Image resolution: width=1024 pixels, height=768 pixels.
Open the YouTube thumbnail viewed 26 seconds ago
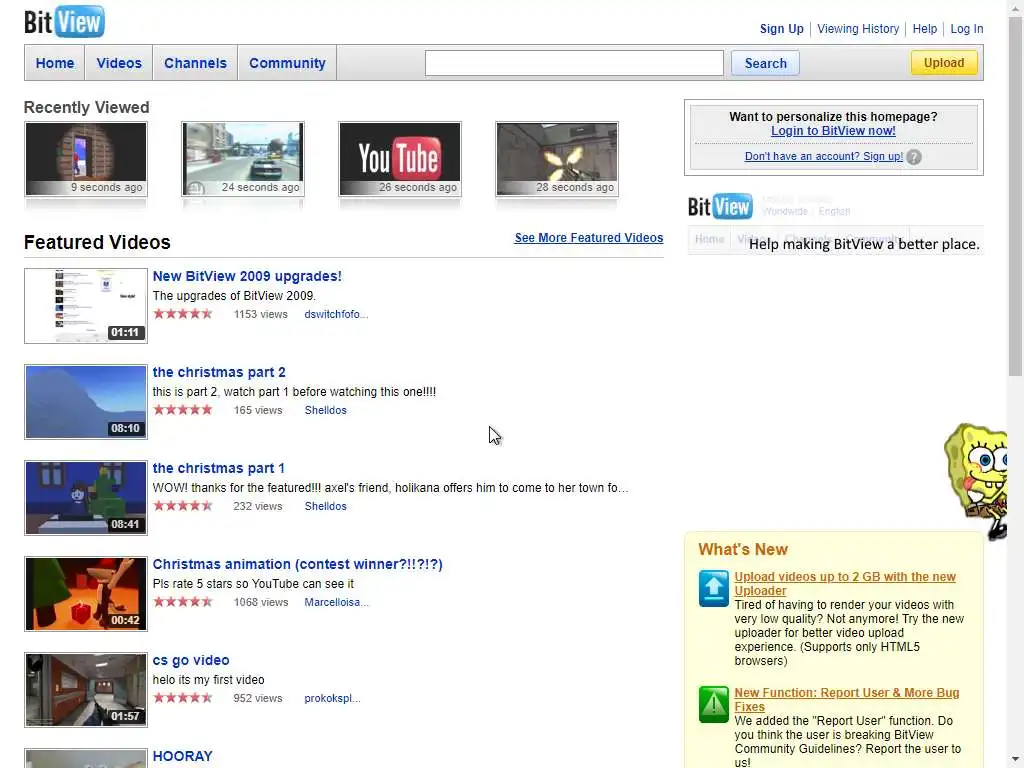tap(400, 159)
